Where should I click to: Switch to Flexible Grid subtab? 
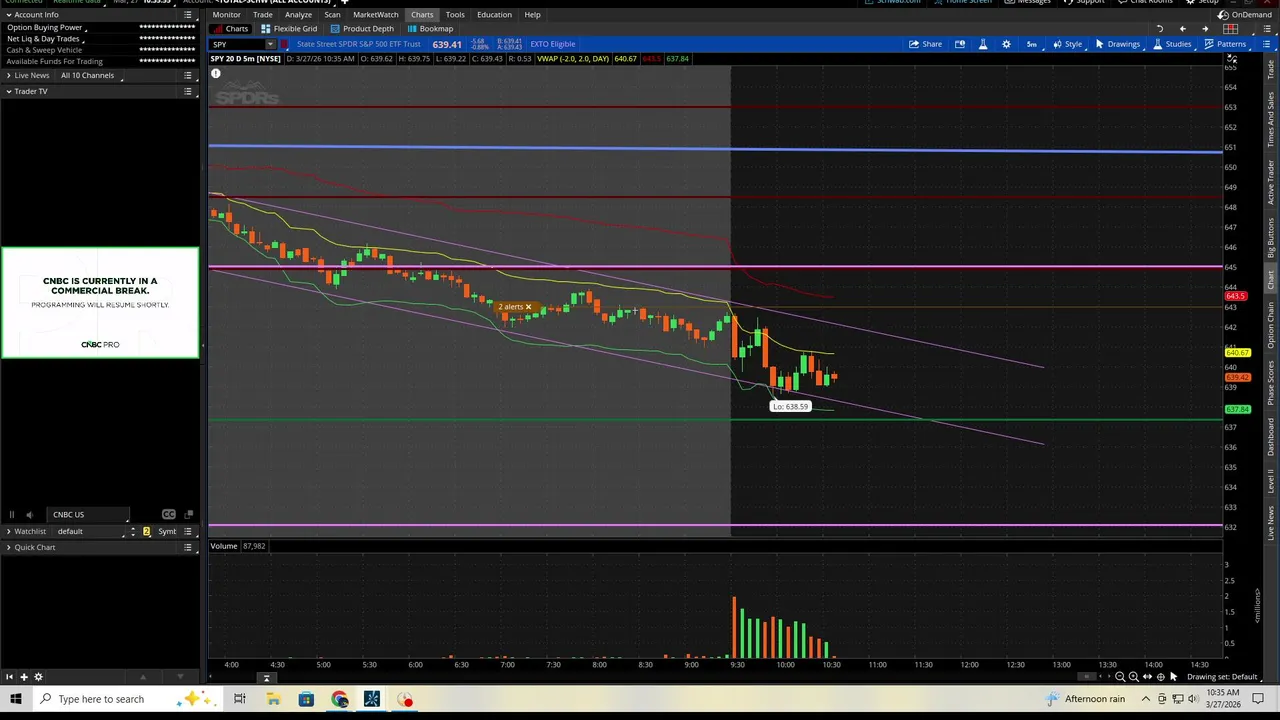289,29
